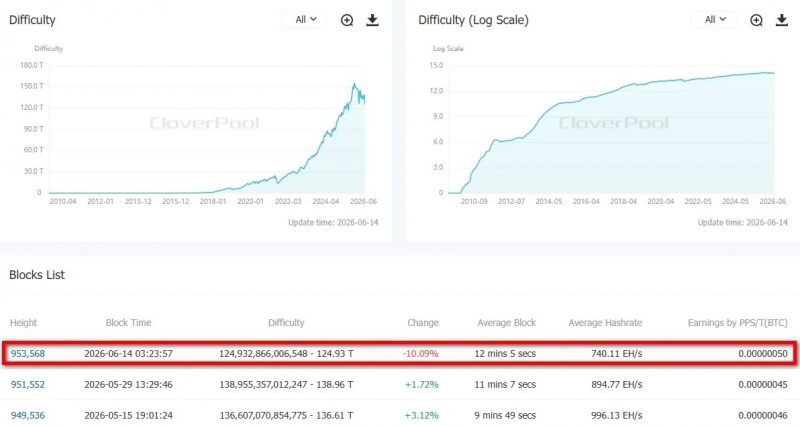Click the +3.12% change value
The image size is (800, 426).
pyautogui.click(x=422, y=415)
